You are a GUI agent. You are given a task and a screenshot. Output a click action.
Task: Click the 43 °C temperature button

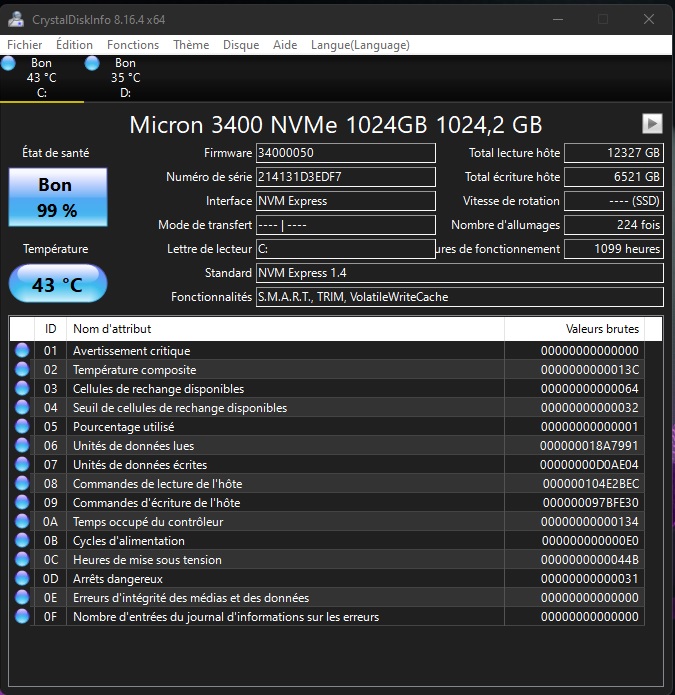[x=58, y=284]
